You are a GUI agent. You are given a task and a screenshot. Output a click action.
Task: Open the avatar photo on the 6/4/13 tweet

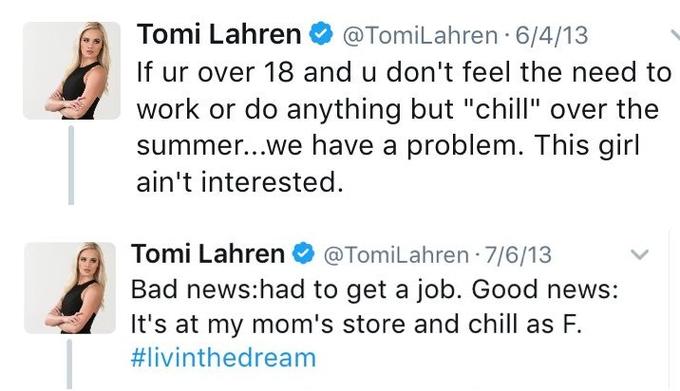click(72, 71)
